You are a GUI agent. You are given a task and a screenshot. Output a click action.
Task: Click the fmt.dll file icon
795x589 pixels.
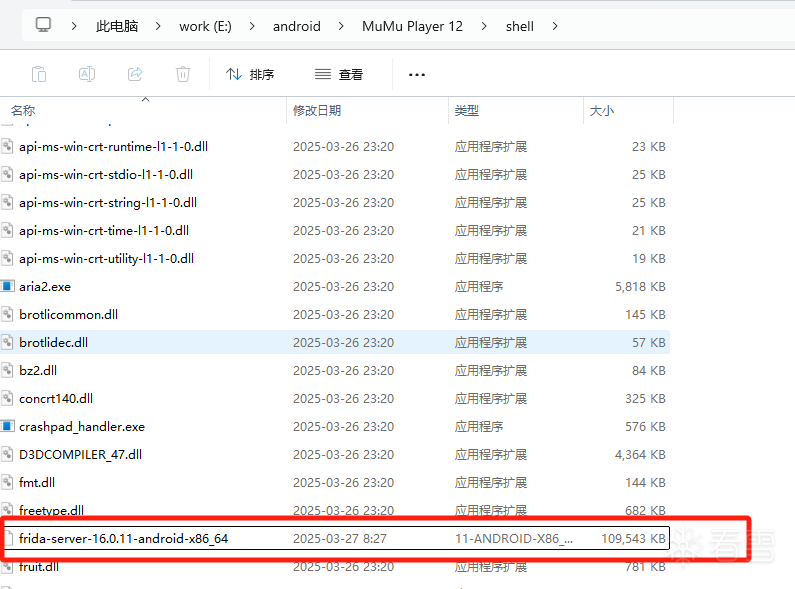click(x=7, y=482)
